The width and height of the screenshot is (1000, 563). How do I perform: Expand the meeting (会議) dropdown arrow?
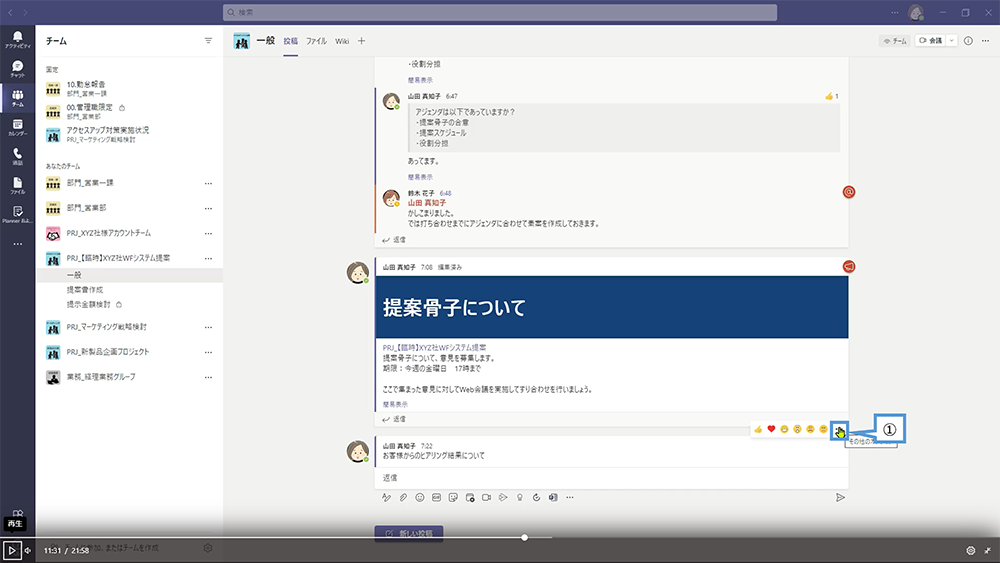point(952,41)
